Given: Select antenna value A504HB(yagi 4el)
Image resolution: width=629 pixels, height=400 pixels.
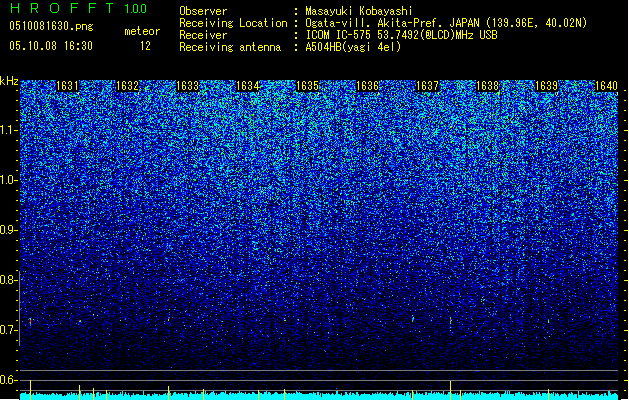Looking at the screenshot, I should coord(353,47).
